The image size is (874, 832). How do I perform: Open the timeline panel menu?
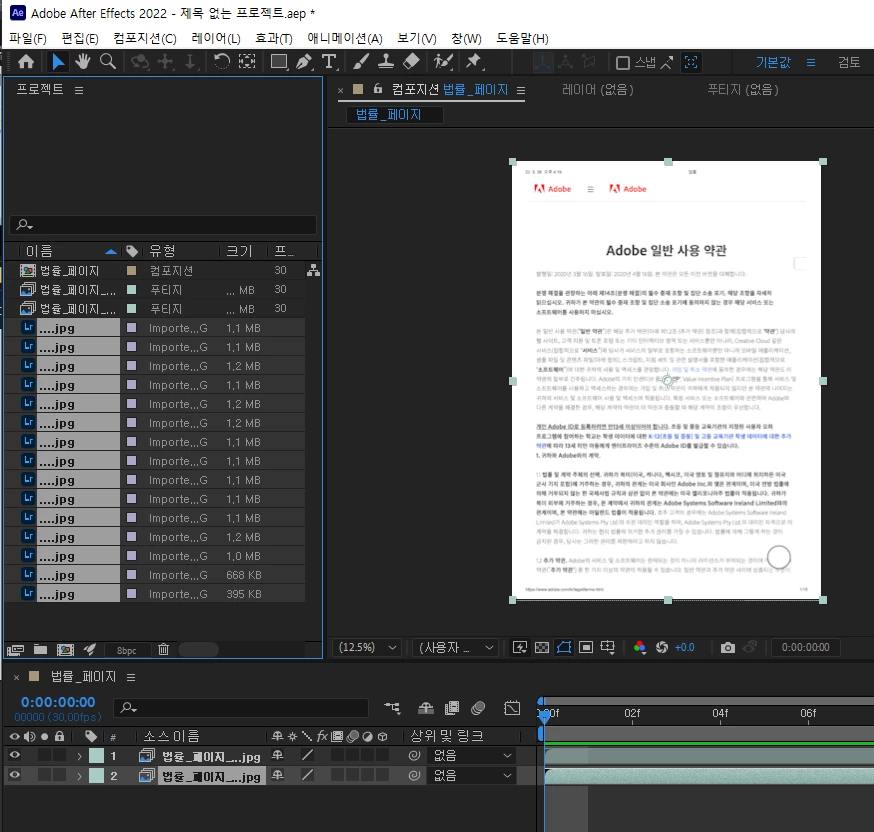pos(131,677)
